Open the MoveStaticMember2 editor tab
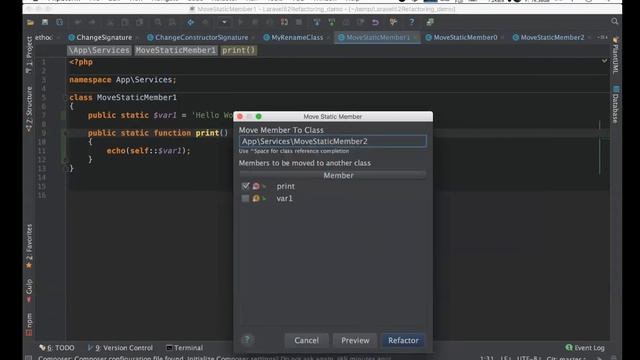 (x=549, y=37)
